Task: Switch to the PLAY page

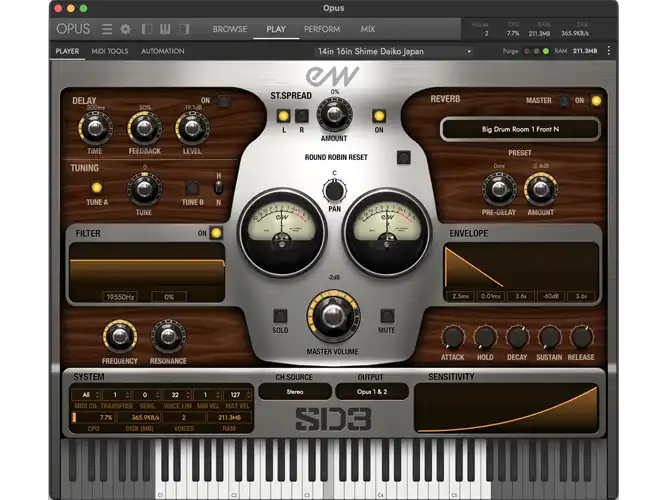Action: 276,29
